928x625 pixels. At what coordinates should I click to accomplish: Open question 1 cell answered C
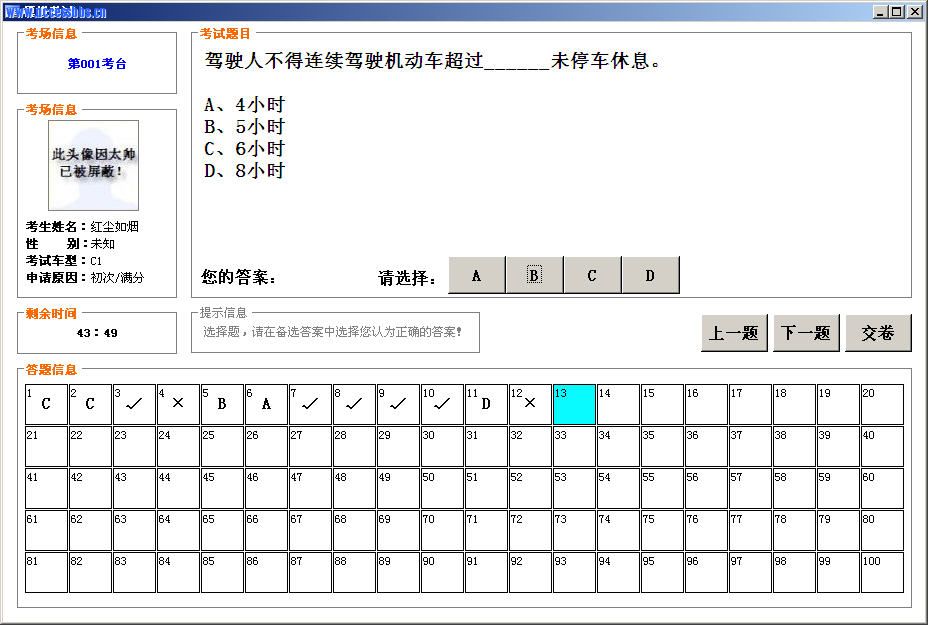(x=46, y=404)
